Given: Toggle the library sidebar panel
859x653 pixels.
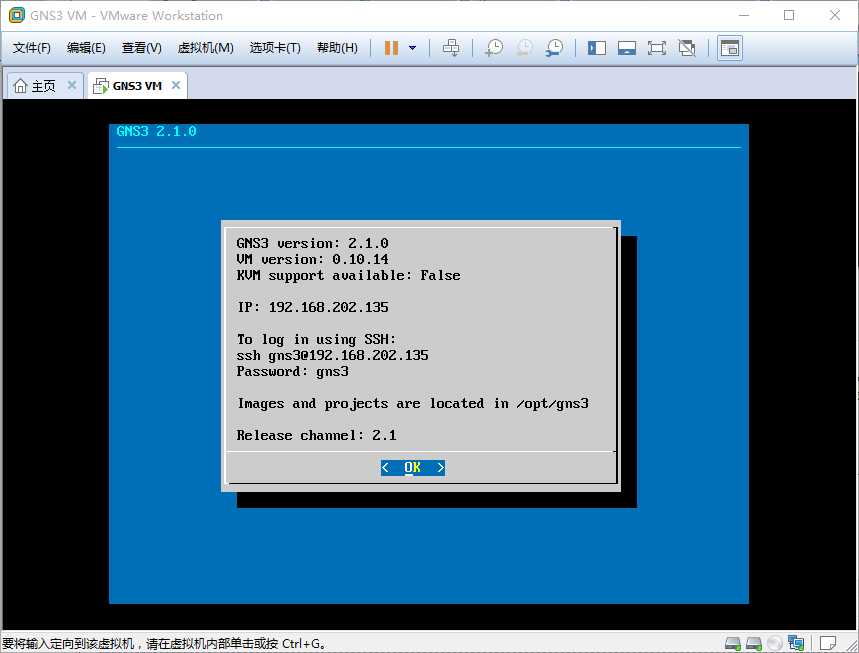Looking at the screenshot, I should pyautogui.click(x=597, y=48).
